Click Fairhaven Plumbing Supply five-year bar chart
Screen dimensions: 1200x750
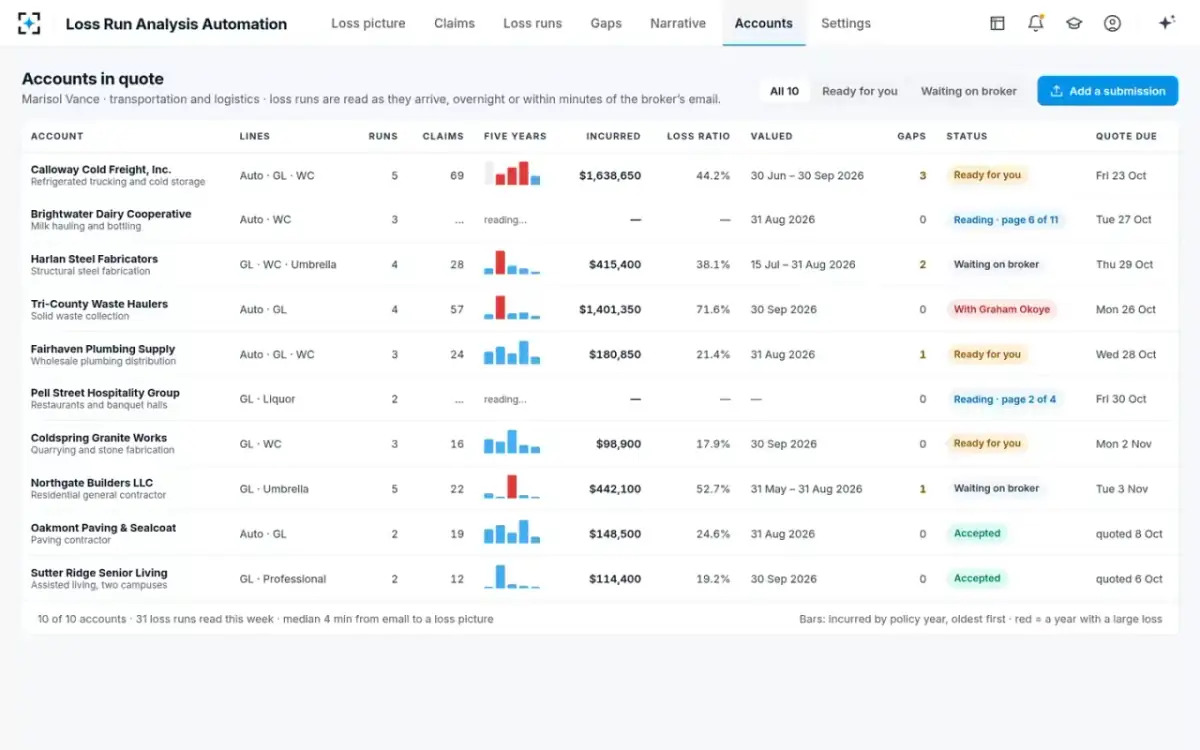(x=513, y=352)
